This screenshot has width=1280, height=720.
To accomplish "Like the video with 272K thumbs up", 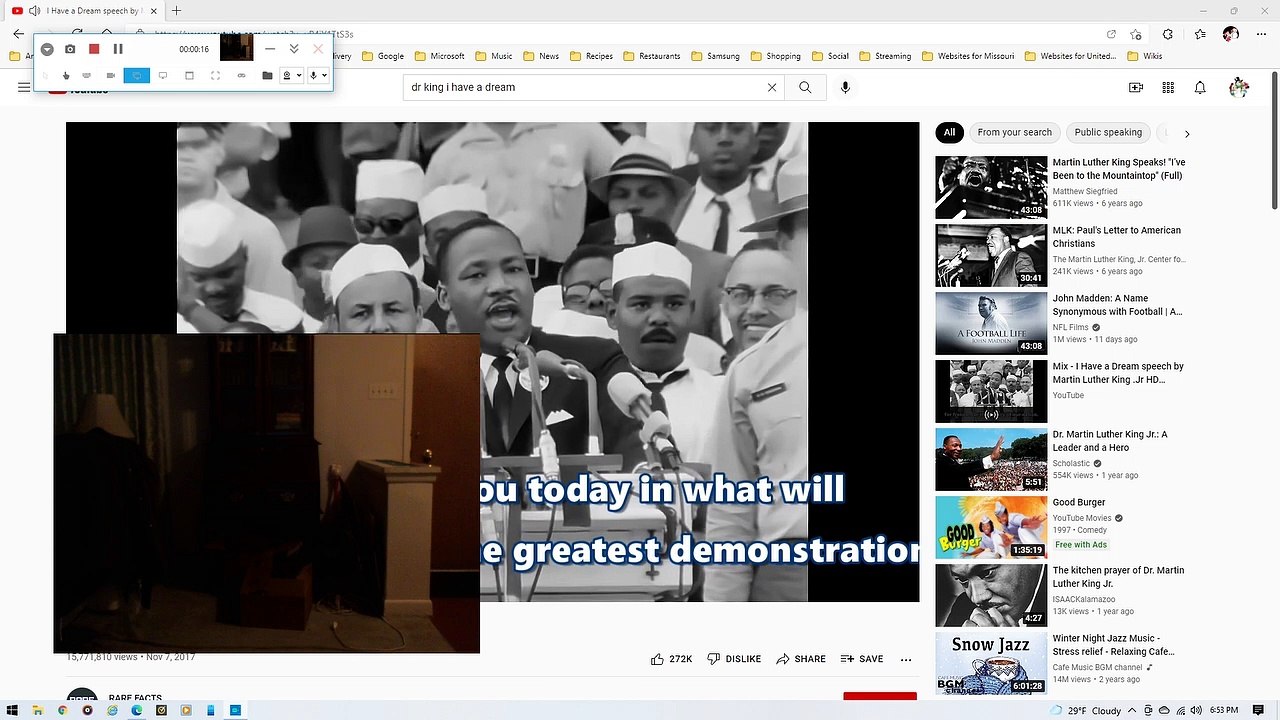I will coord(671,659).
